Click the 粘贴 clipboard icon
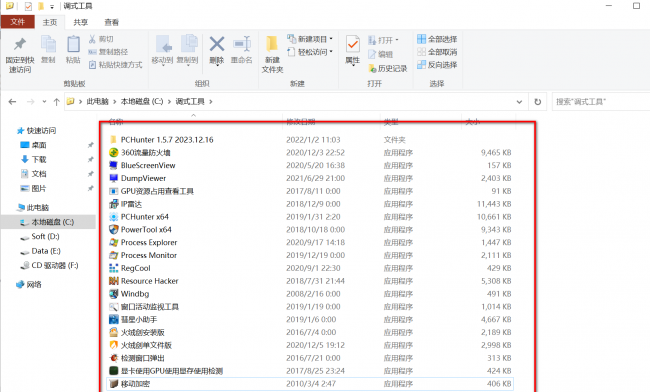650x392 pixels. 73,44
